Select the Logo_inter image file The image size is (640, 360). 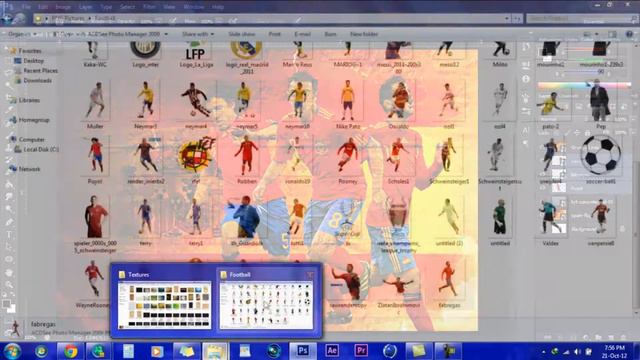coord(145,55)
